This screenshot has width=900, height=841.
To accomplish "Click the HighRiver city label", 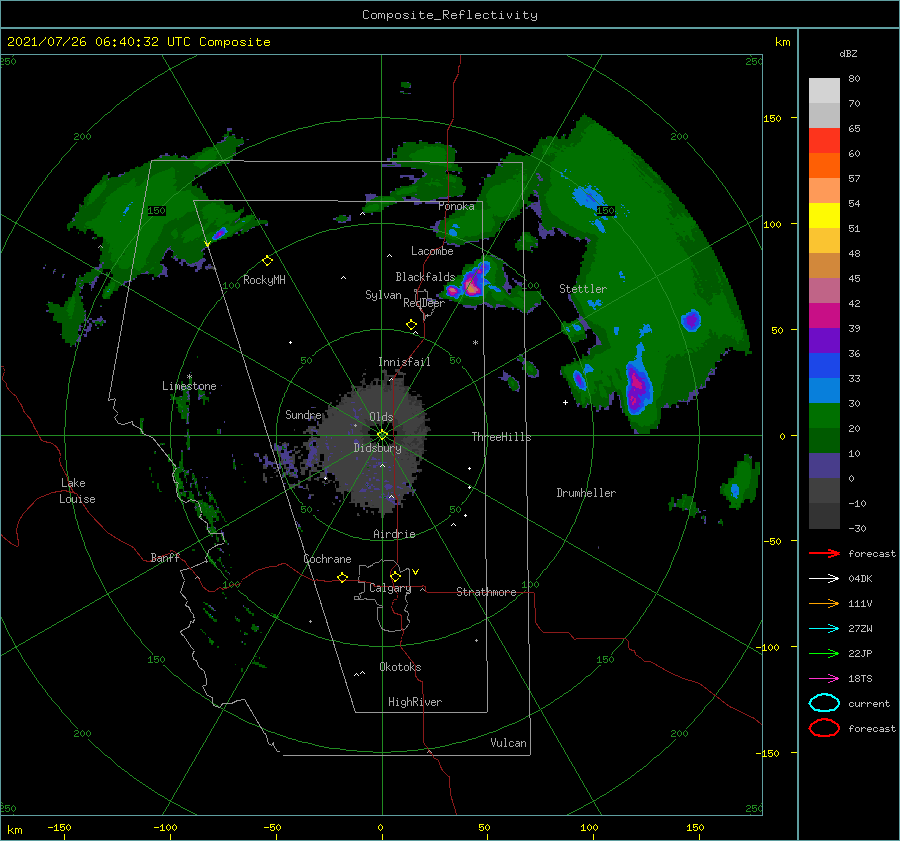I will coord(415,702).
